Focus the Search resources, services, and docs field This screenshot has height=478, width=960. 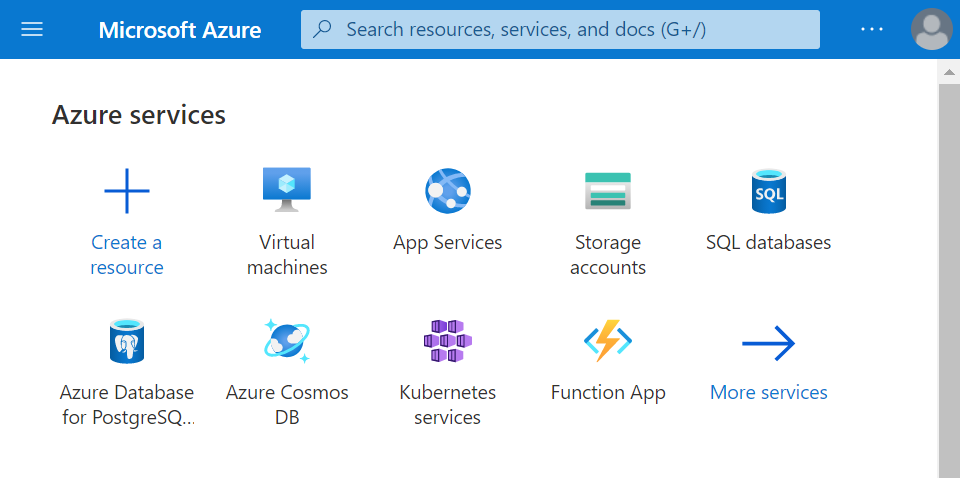(x=560, y=29)
